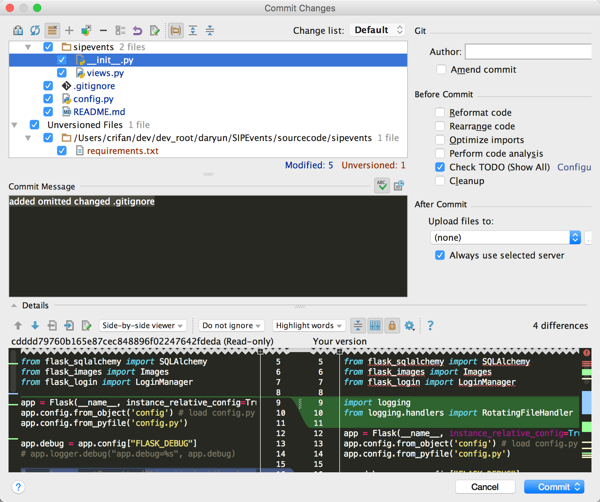This screenshot has width=600, height=502.
Task: Click the Commit button
Action: click(554, 487)
